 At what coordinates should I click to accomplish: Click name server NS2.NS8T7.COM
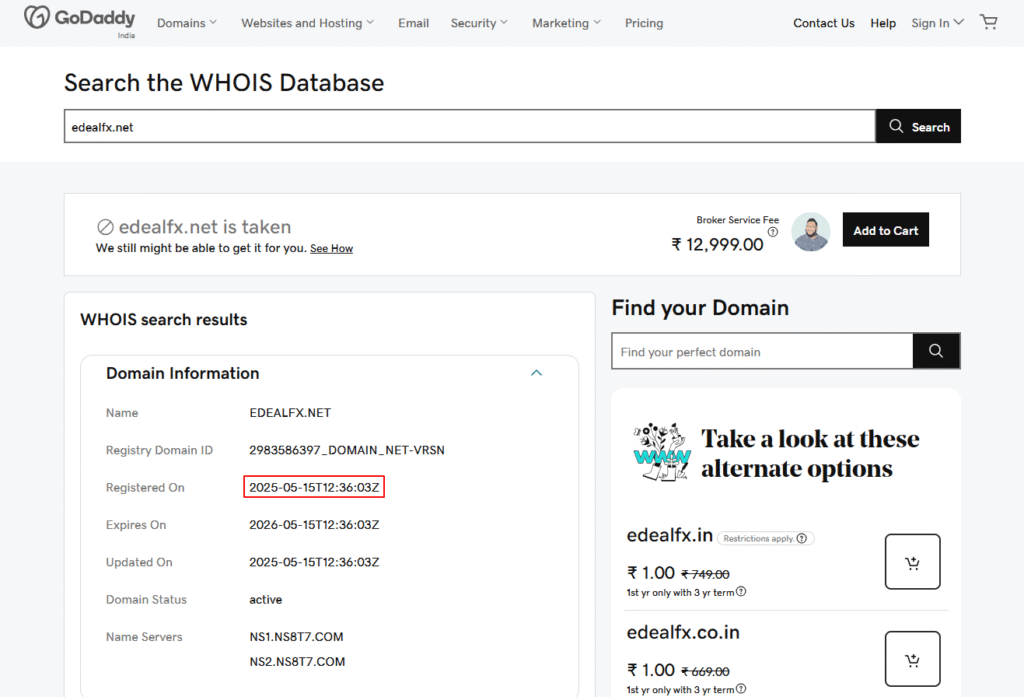point(297,662)
